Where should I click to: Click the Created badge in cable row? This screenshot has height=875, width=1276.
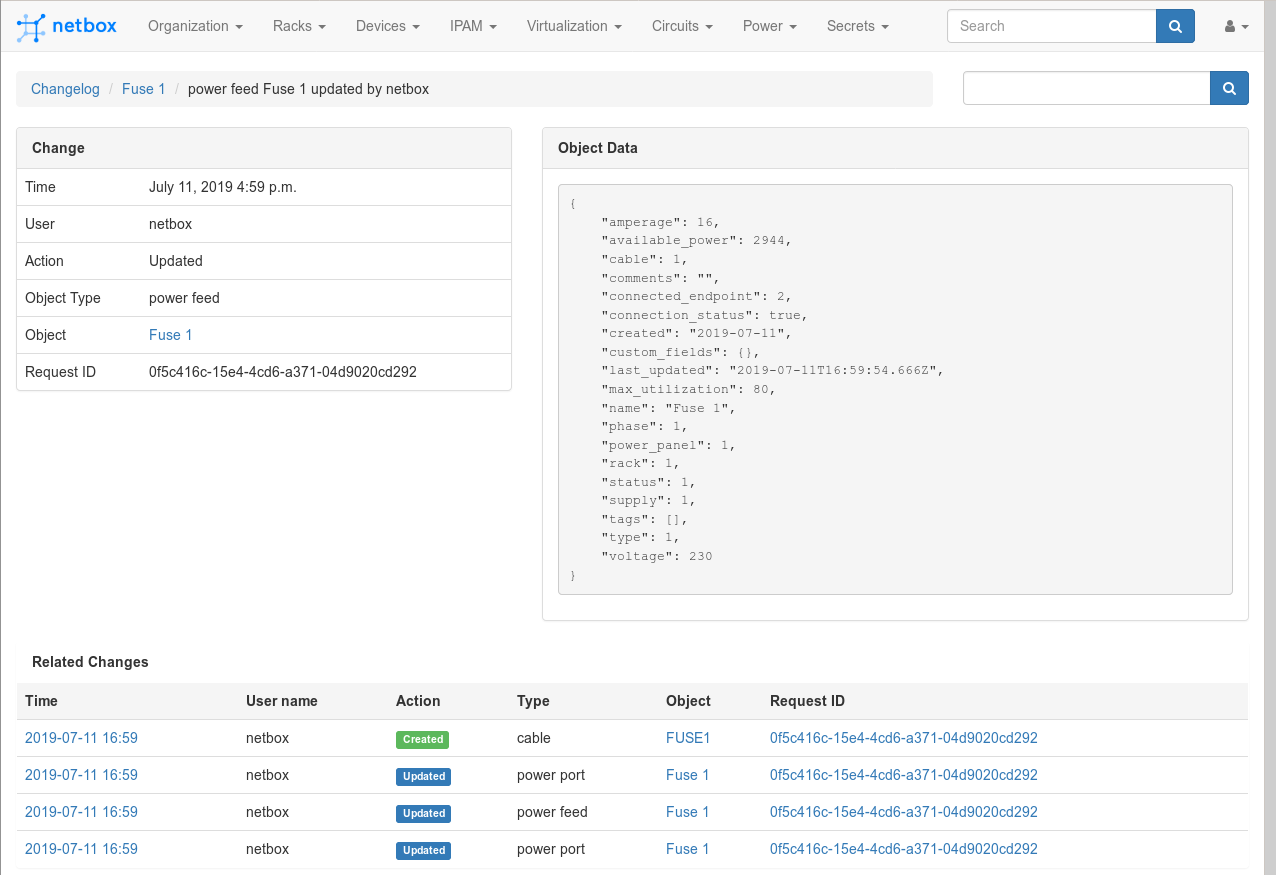pos(423,739)
